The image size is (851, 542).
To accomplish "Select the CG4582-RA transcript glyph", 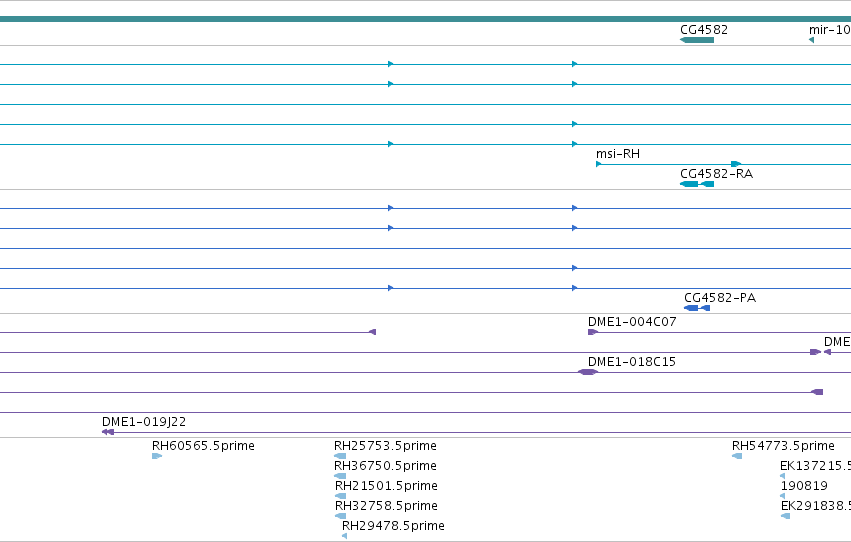I will (x=697, y=184).
